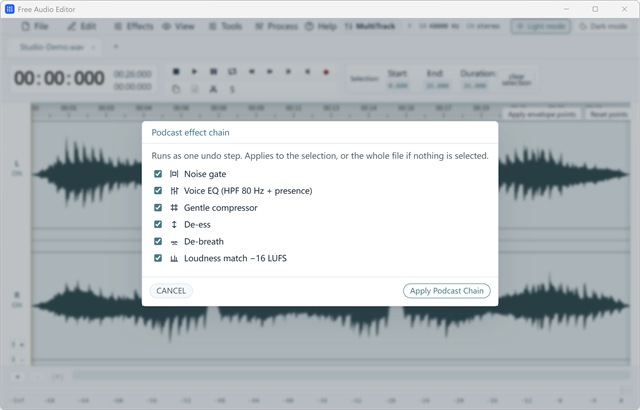
Task: Open the Process menu
Action: pyautogui.click(x=277, y=27)
